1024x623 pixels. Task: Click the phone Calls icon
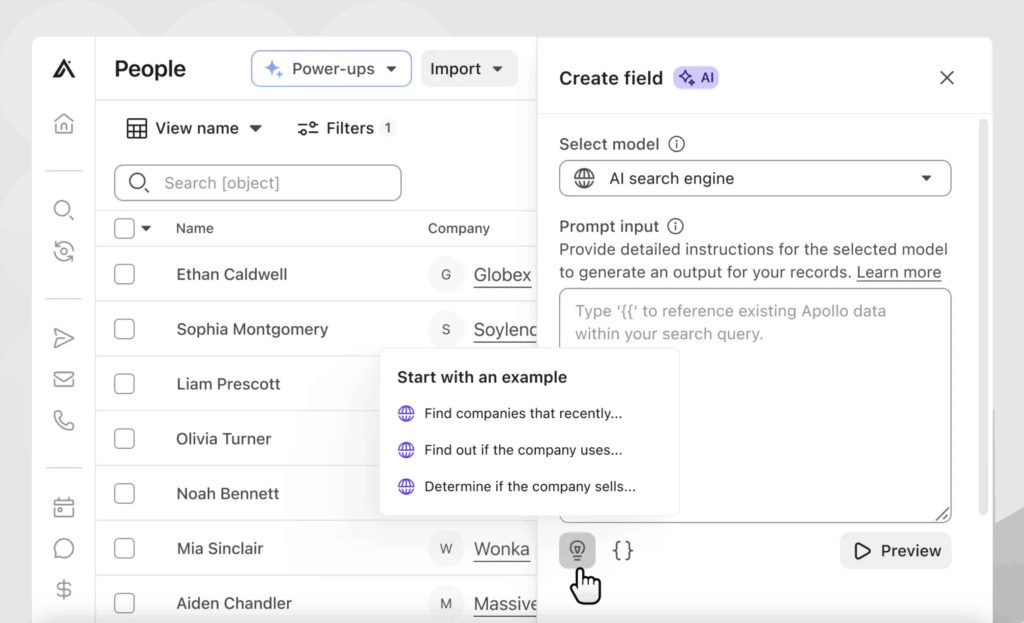pyautogui.click(x=64, y=421)
